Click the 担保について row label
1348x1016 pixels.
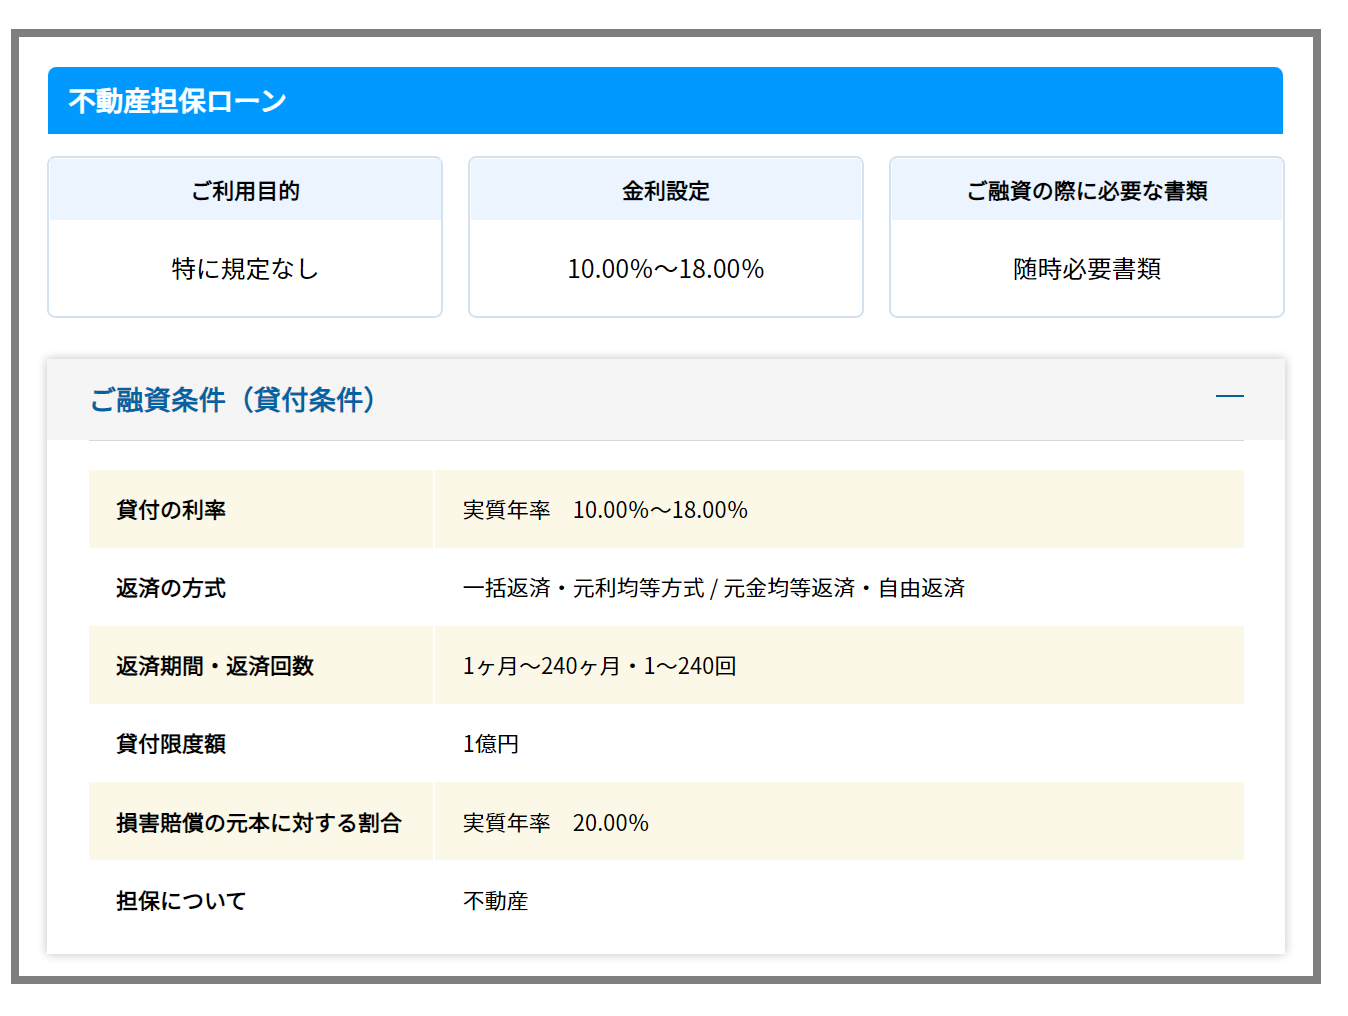[181, 901]
